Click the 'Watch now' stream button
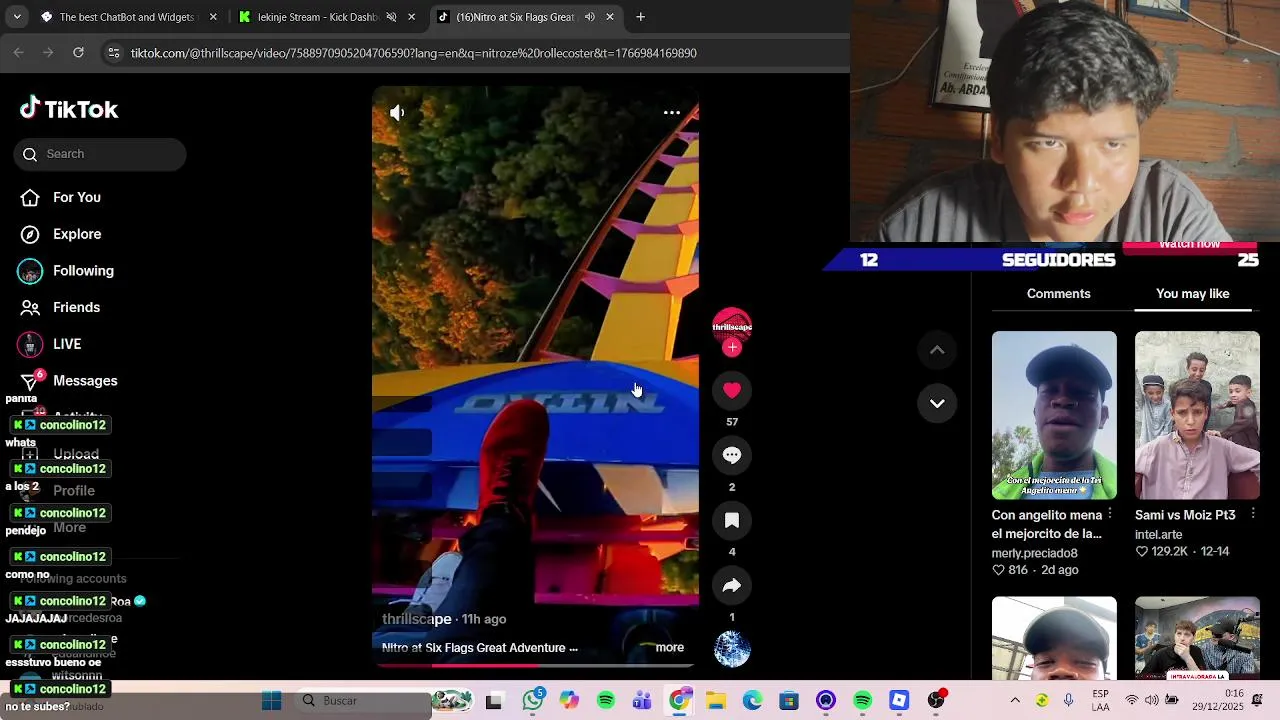1280x720 pixels. [1189, 246]
